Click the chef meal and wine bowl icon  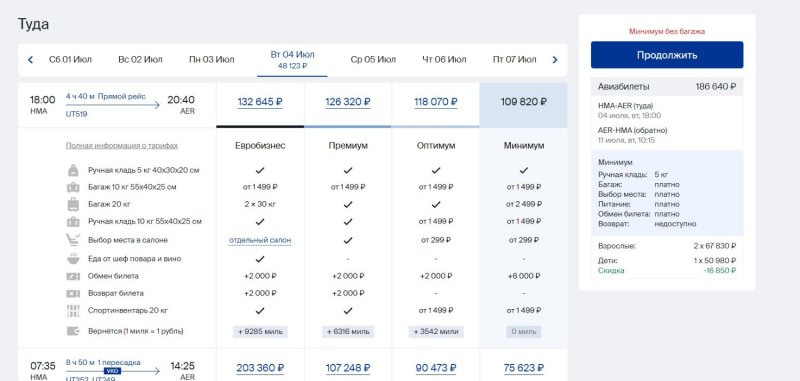[73, 259]
